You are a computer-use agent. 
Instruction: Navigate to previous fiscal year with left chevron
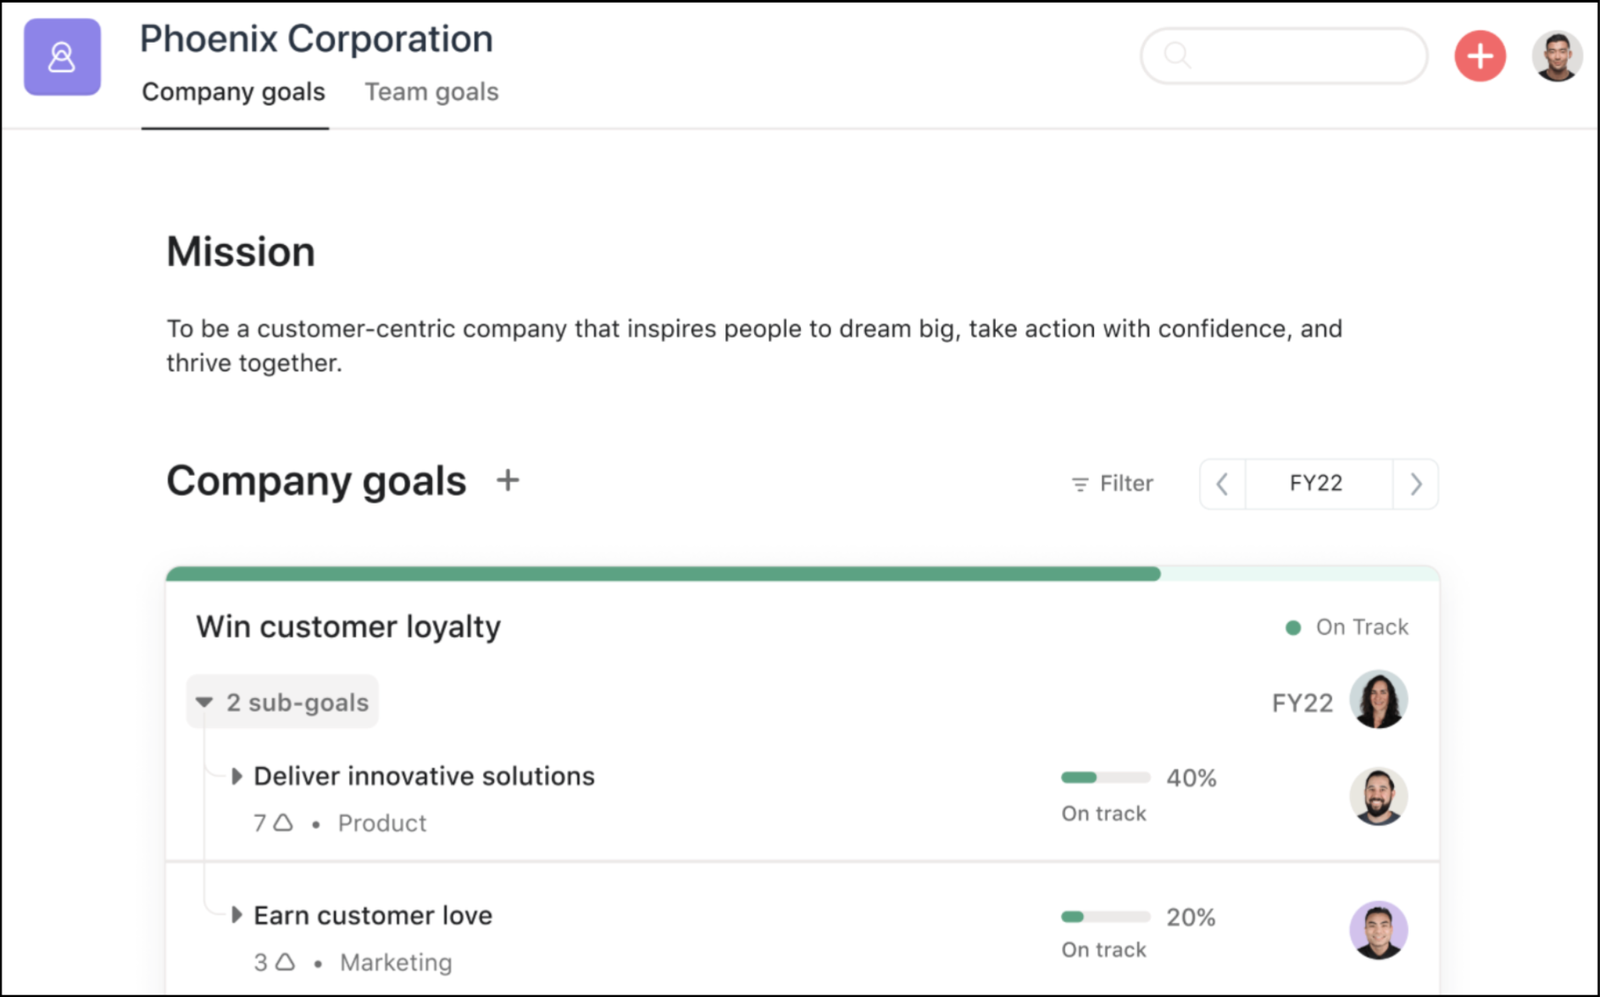pyautogui.click(x=1222, y=483)
